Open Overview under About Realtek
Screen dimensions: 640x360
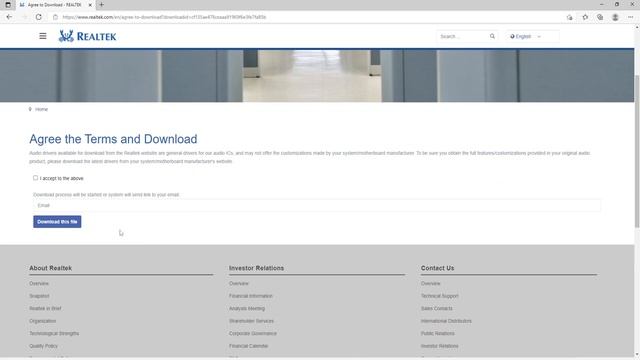pyautogui.click(x=39, y=283)
